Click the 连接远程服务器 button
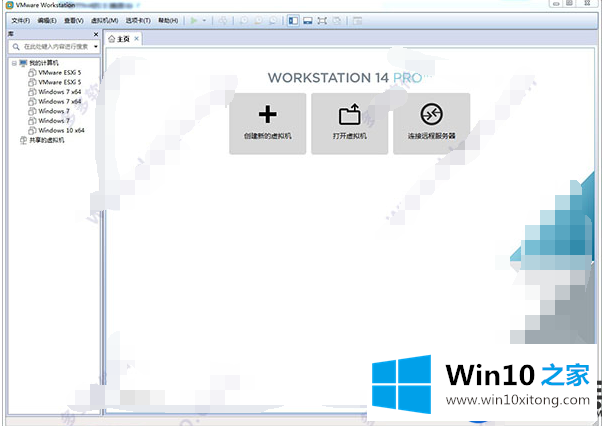This screenshot has width=602, height=426. point(432,124)
